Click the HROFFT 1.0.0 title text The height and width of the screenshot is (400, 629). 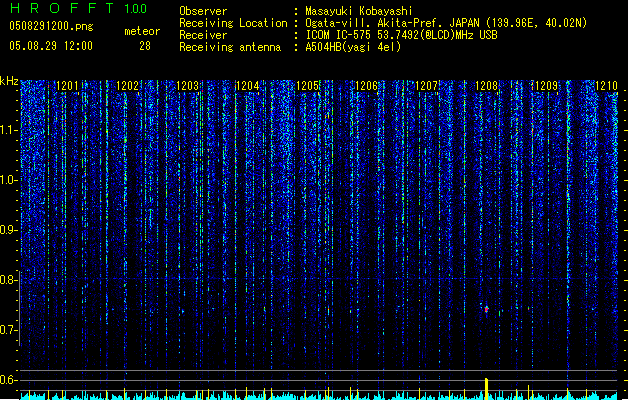79,8
